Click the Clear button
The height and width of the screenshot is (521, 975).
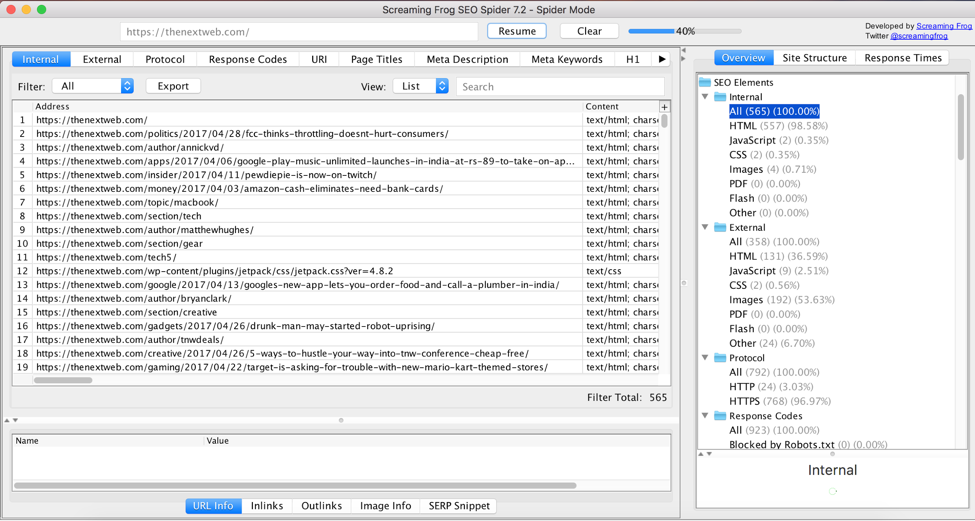click(x=589, y=31)
